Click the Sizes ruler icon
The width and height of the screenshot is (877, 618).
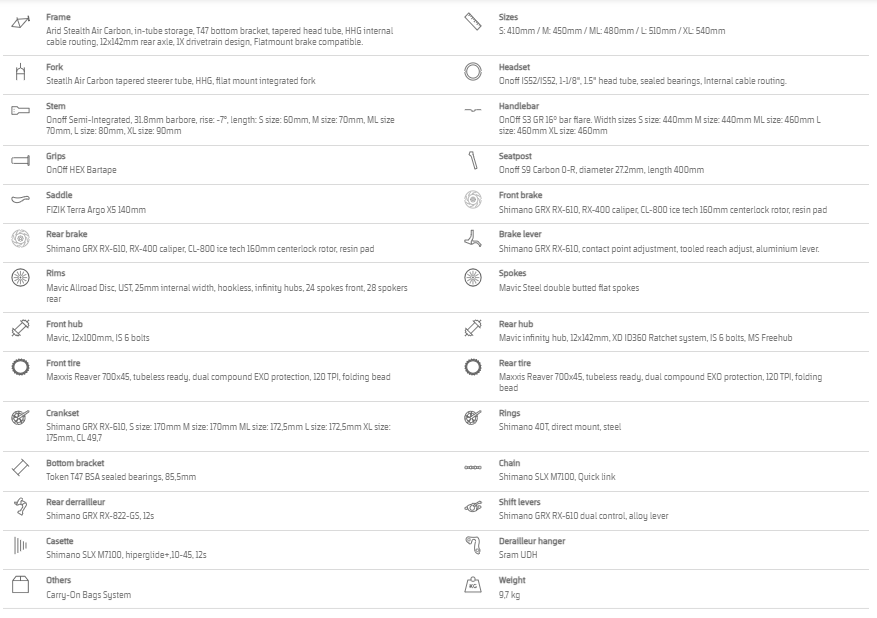click(x=473, y=22)
